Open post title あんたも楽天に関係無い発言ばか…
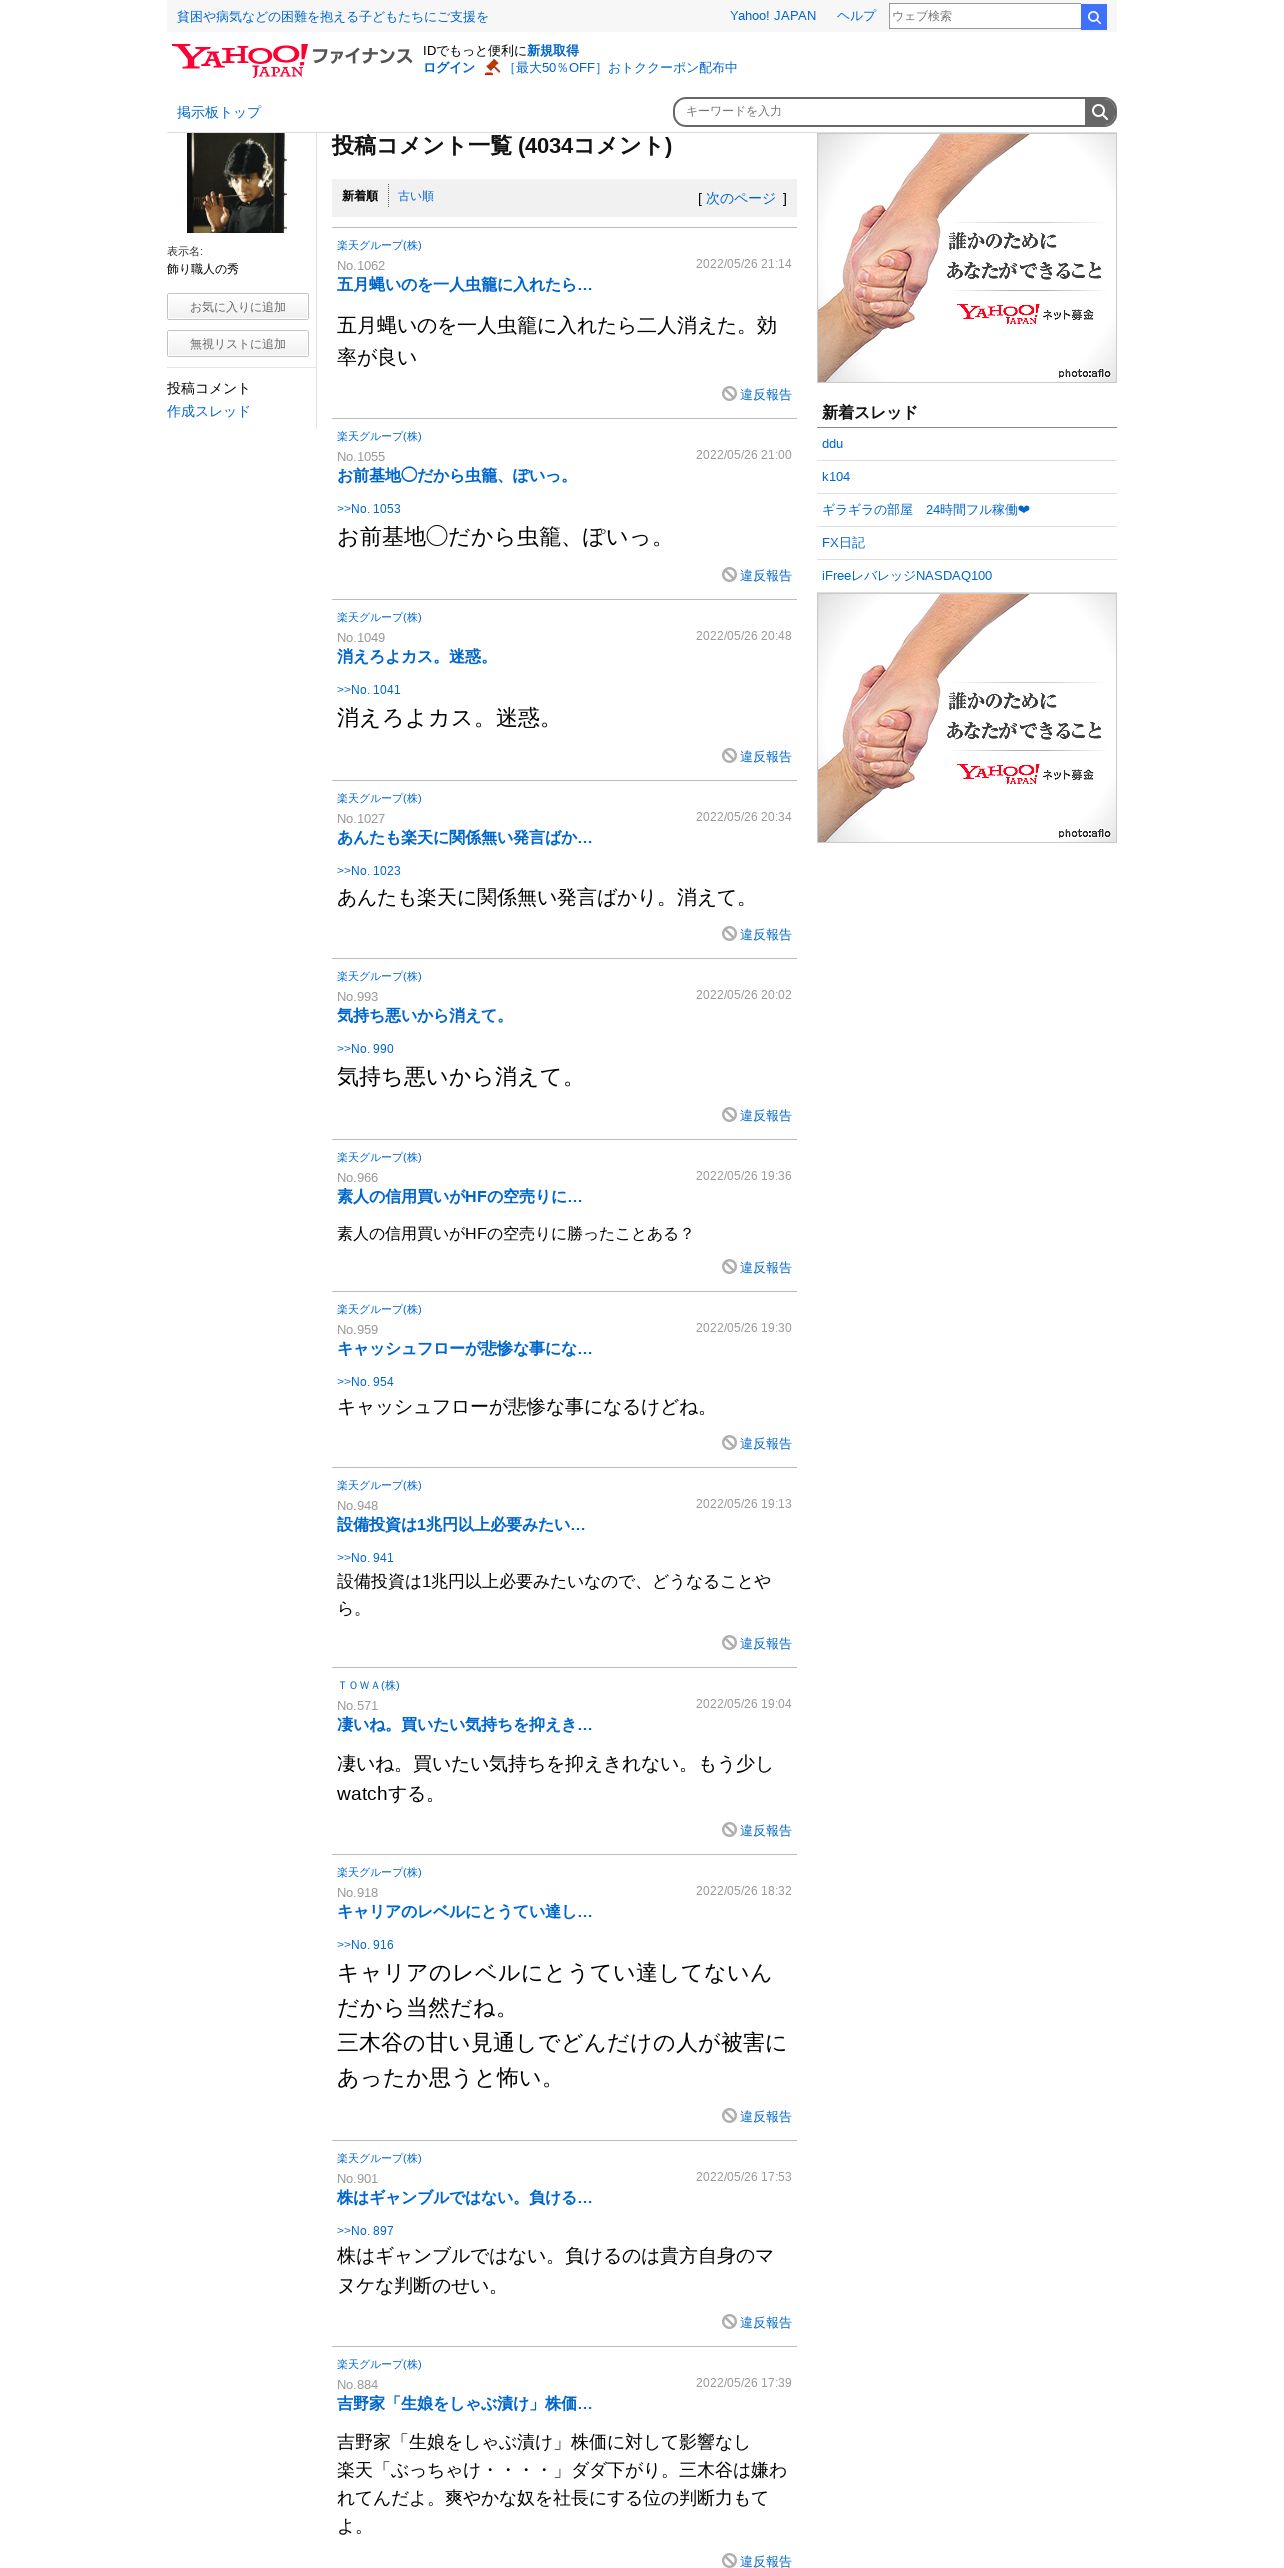Image resolution: width=1284 pixels, height=2568 pixels. [464, 838]
